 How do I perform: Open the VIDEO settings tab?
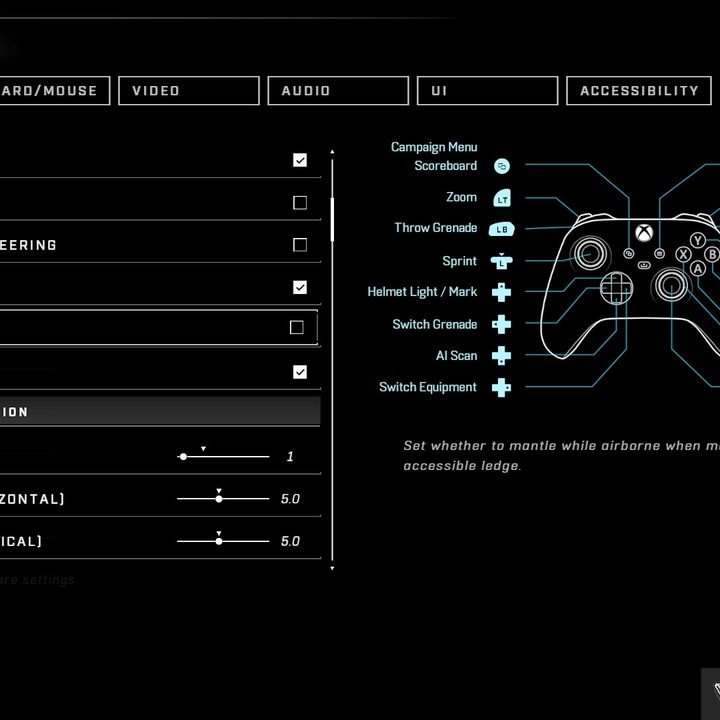point(189,90)
